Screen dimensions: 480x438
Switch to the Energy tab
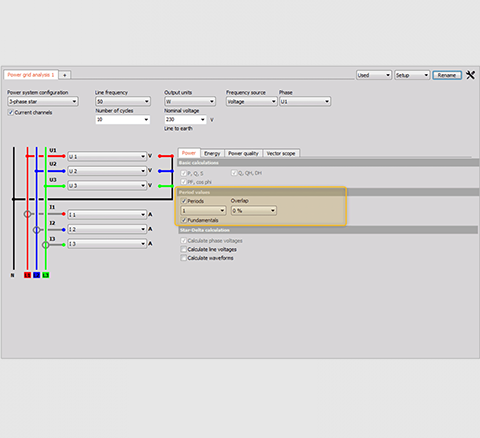coord(212,153)
